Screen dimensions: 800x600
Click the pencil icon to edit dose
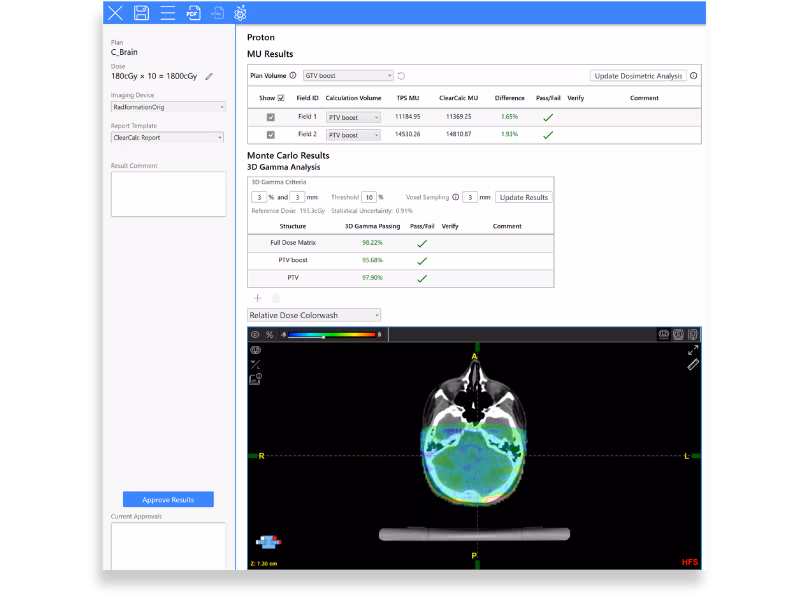click(x=209, y=77)
